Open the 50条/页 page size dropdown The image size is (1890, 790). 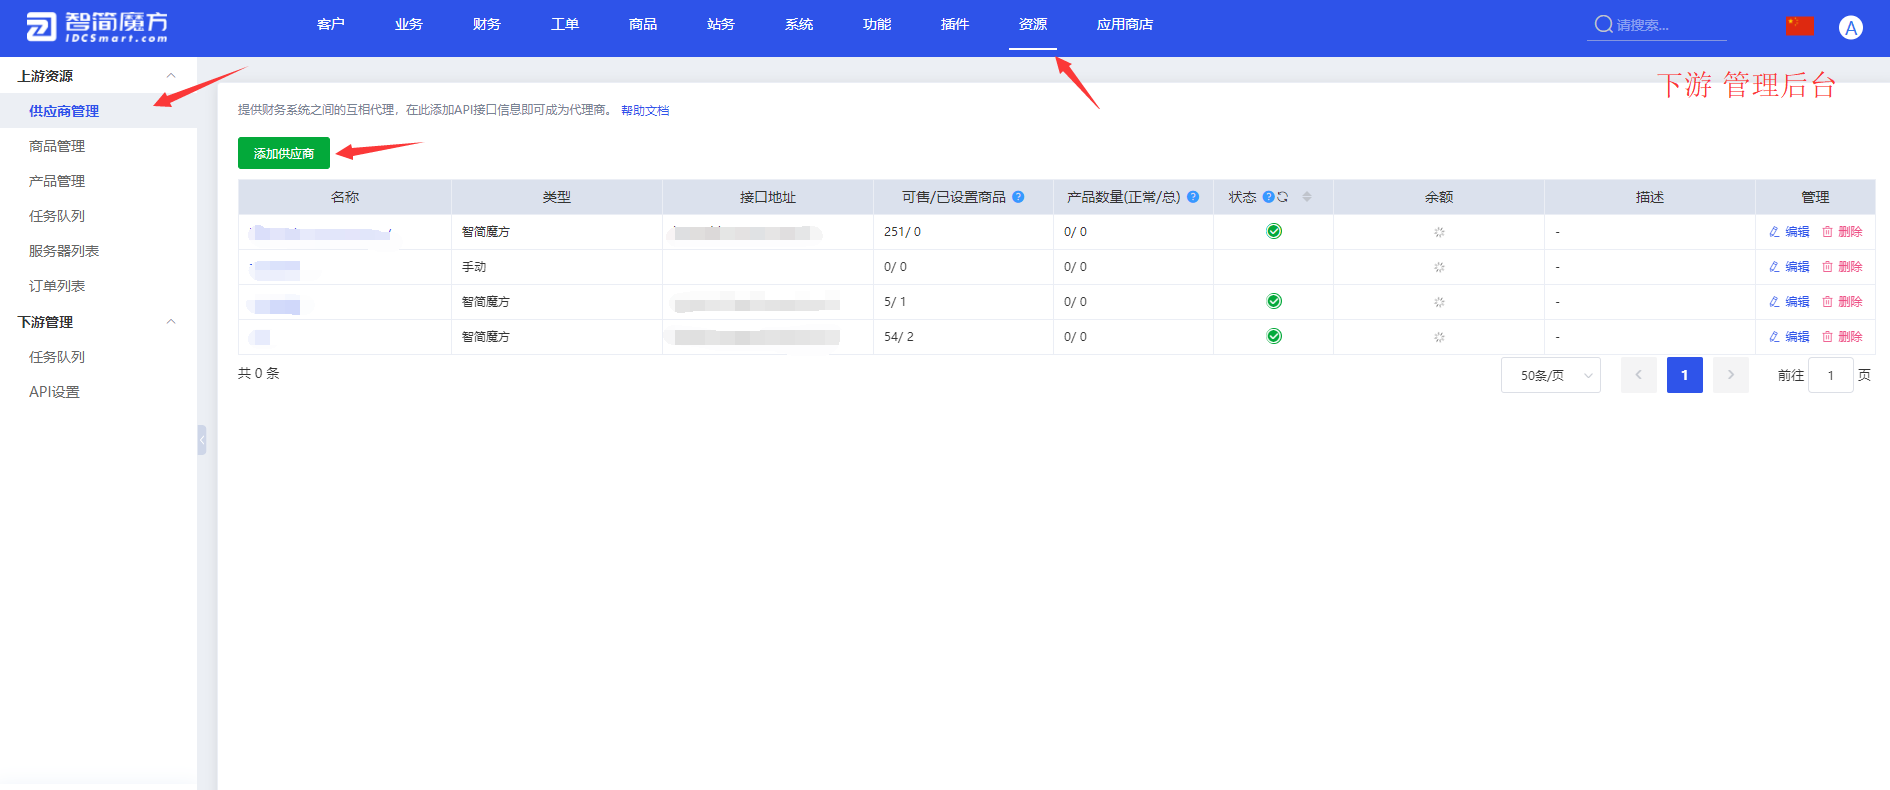[x=1550, y=375]
